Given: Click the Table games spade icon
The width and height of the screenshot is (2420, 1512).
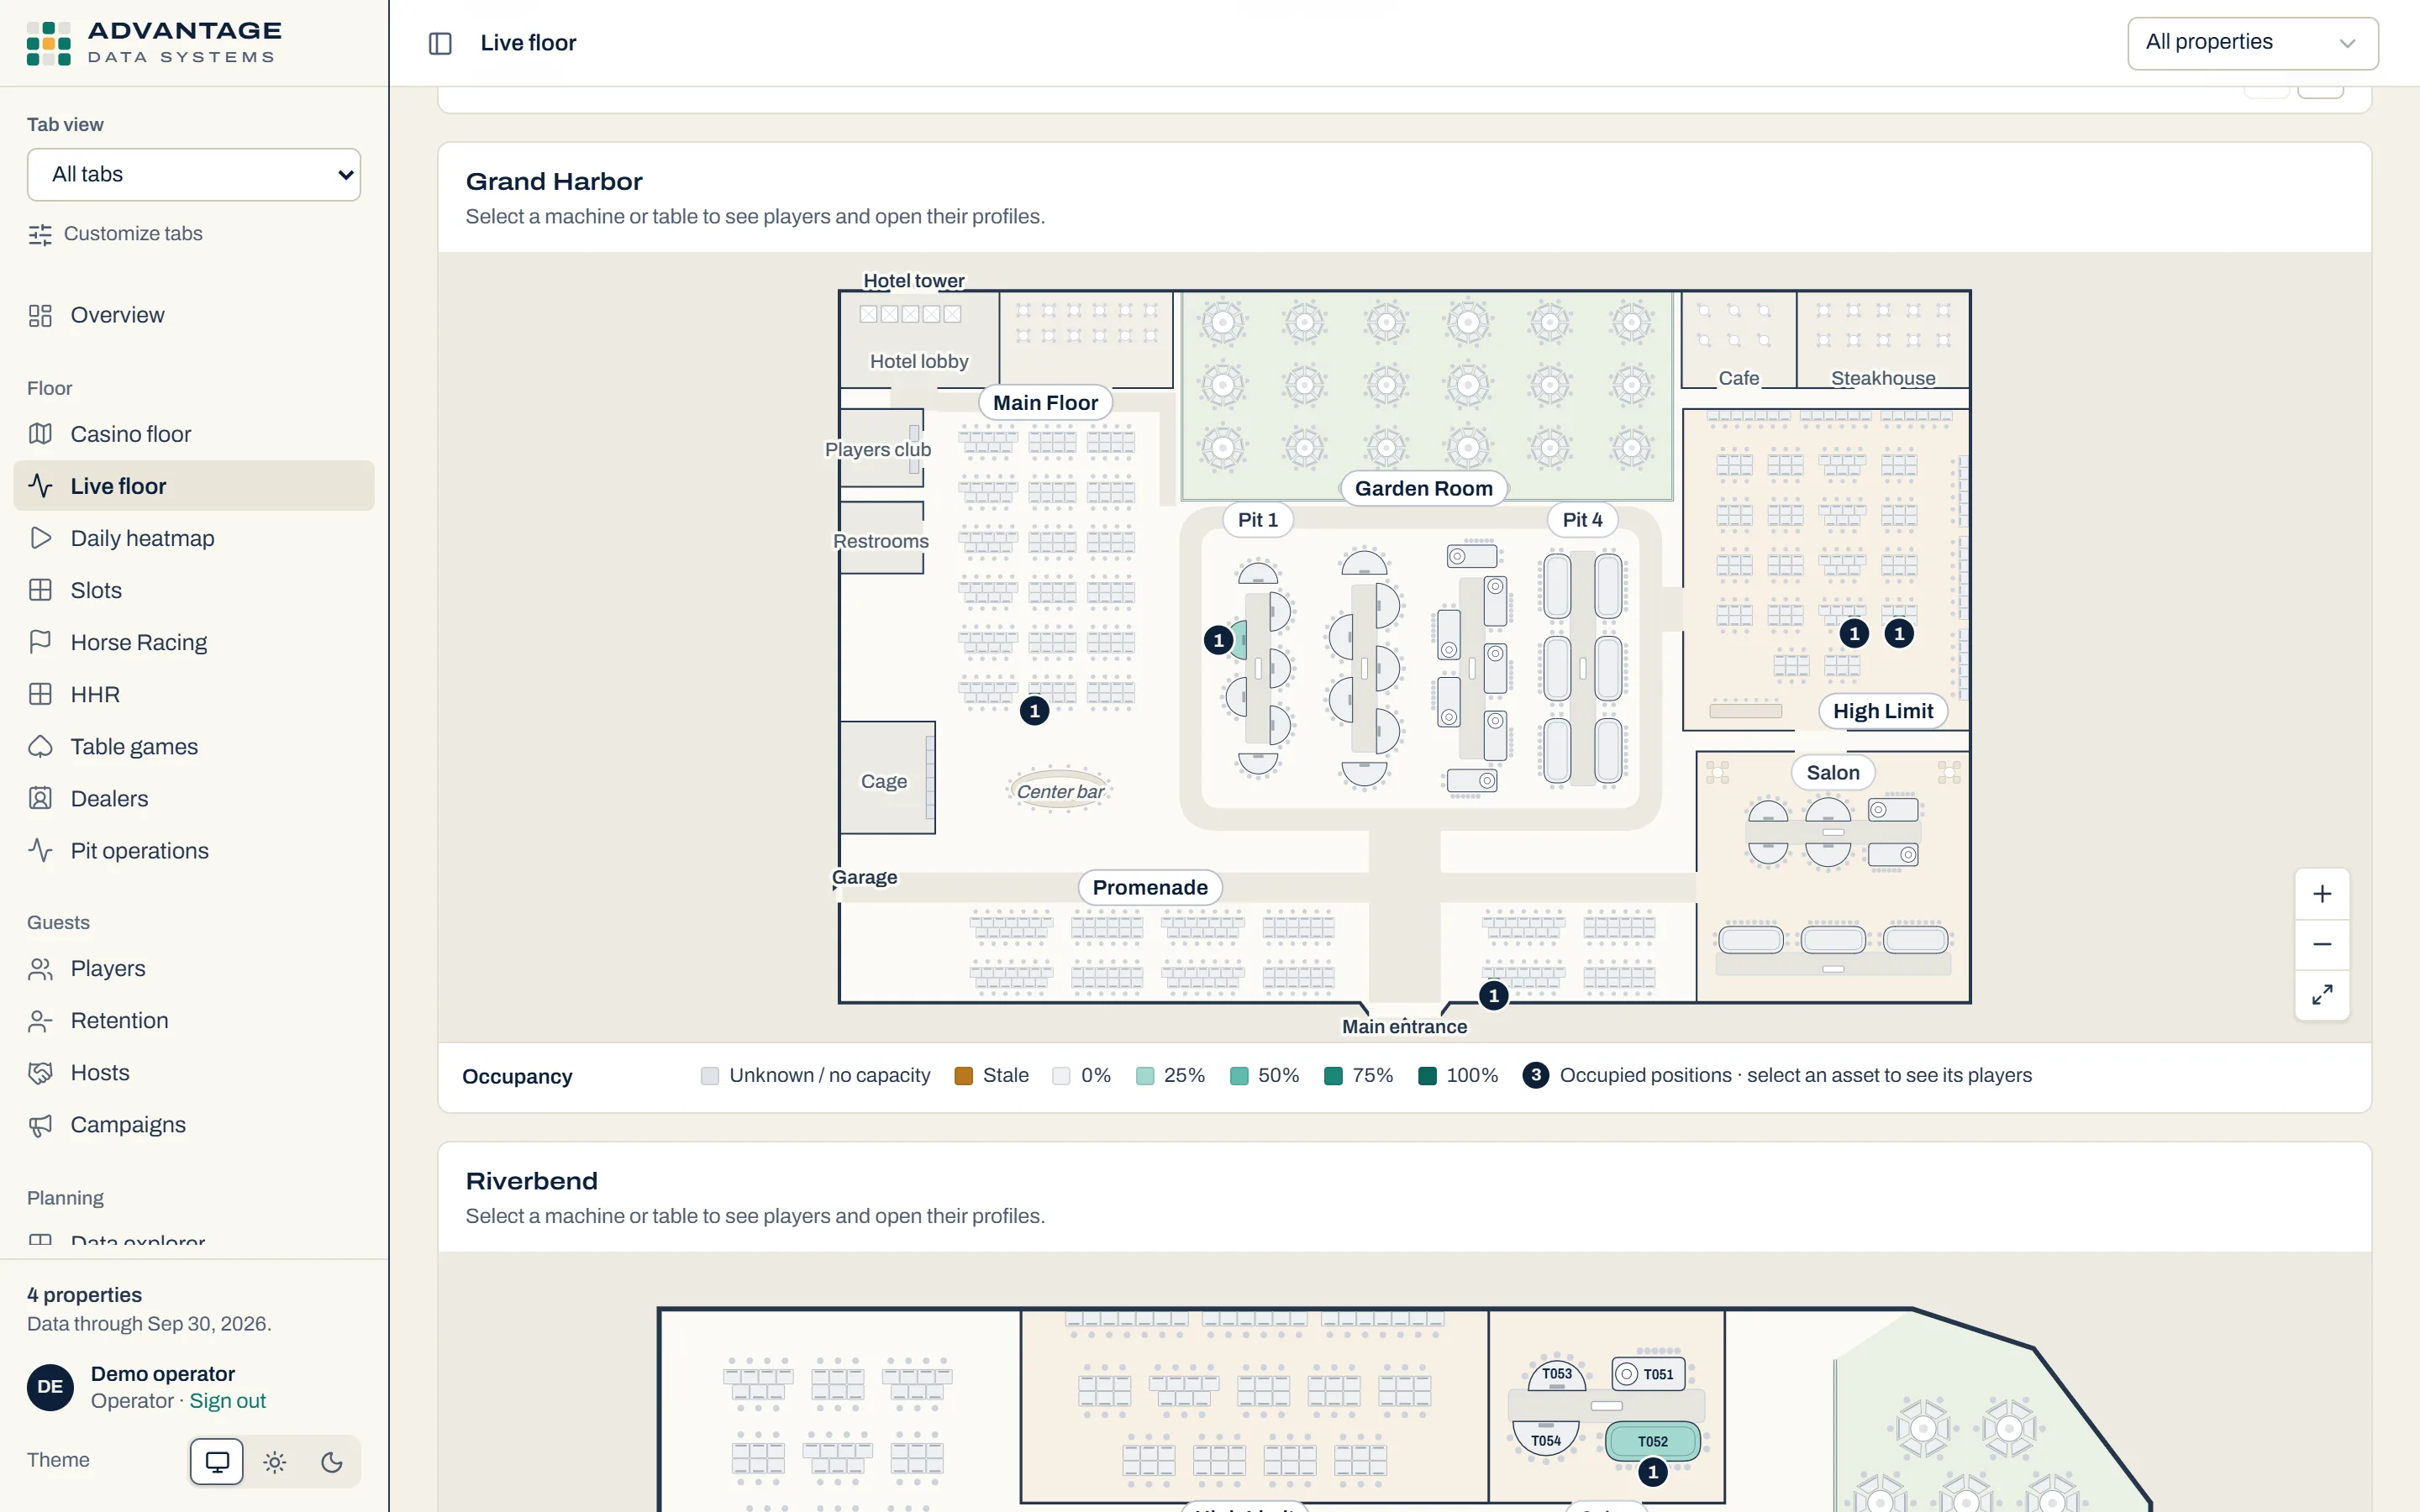Looking at the screenshot, I should 40,746.
